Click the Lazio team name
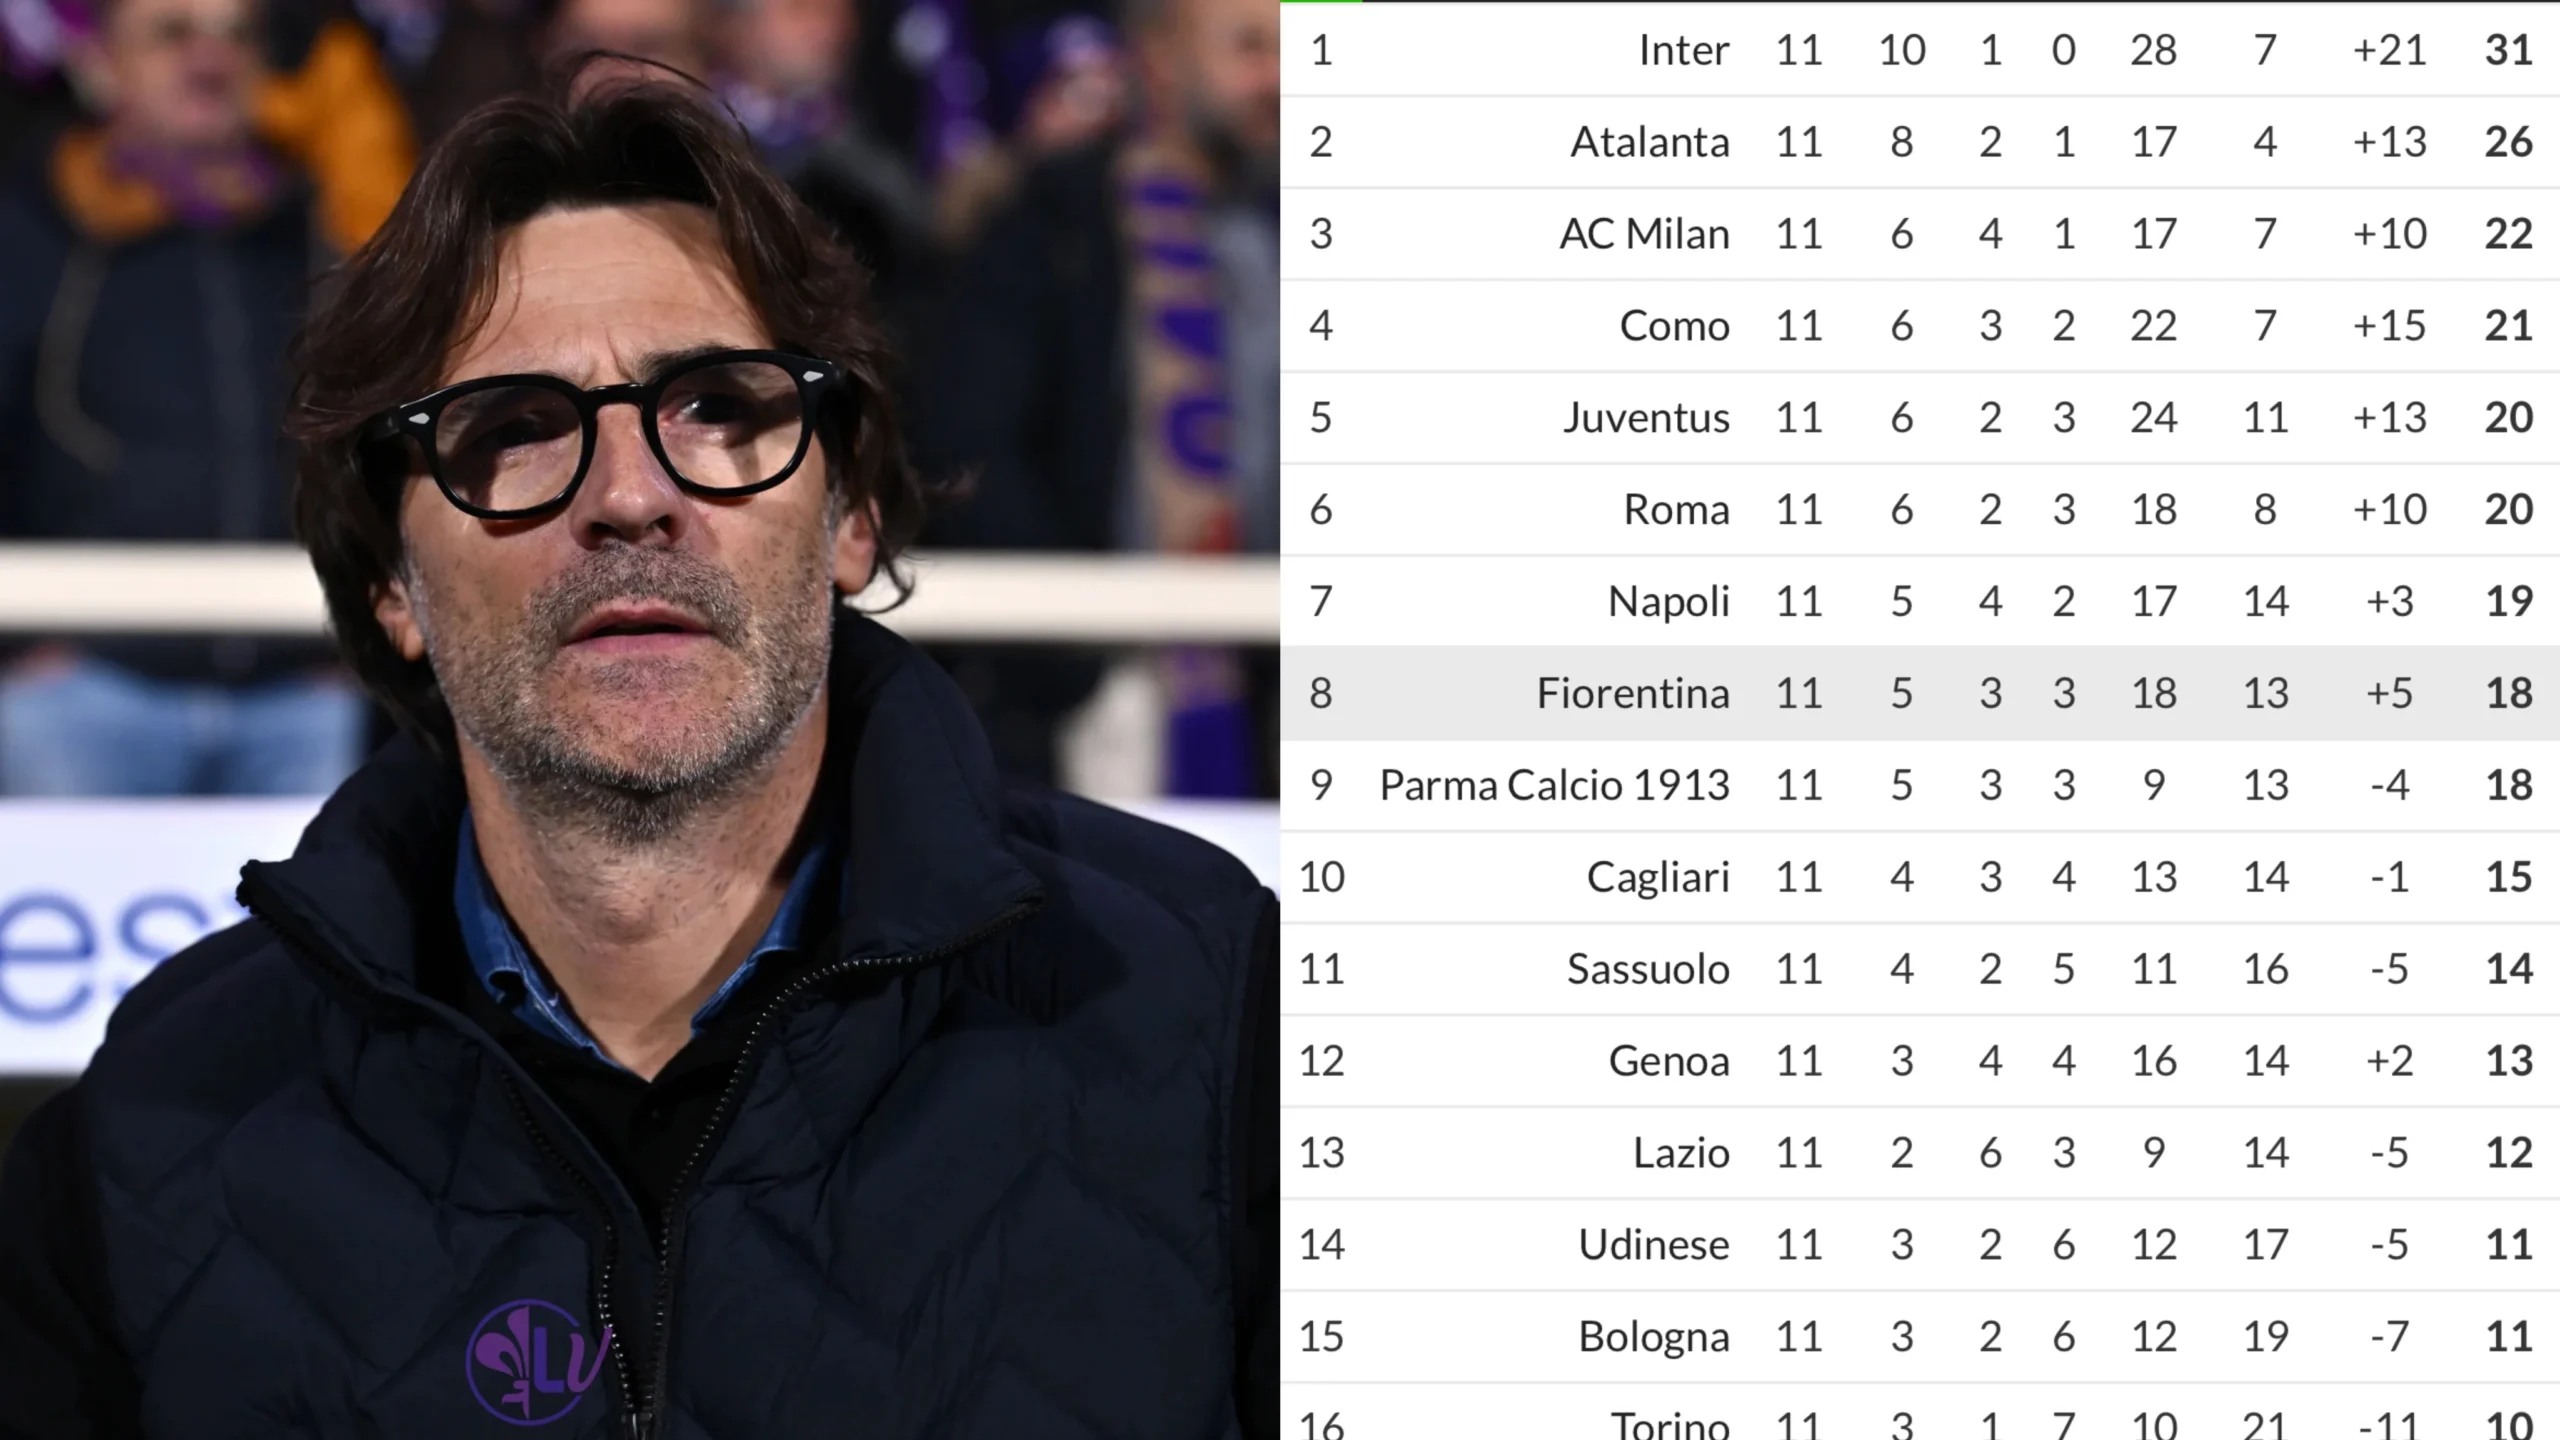 pos(1681,1154)
